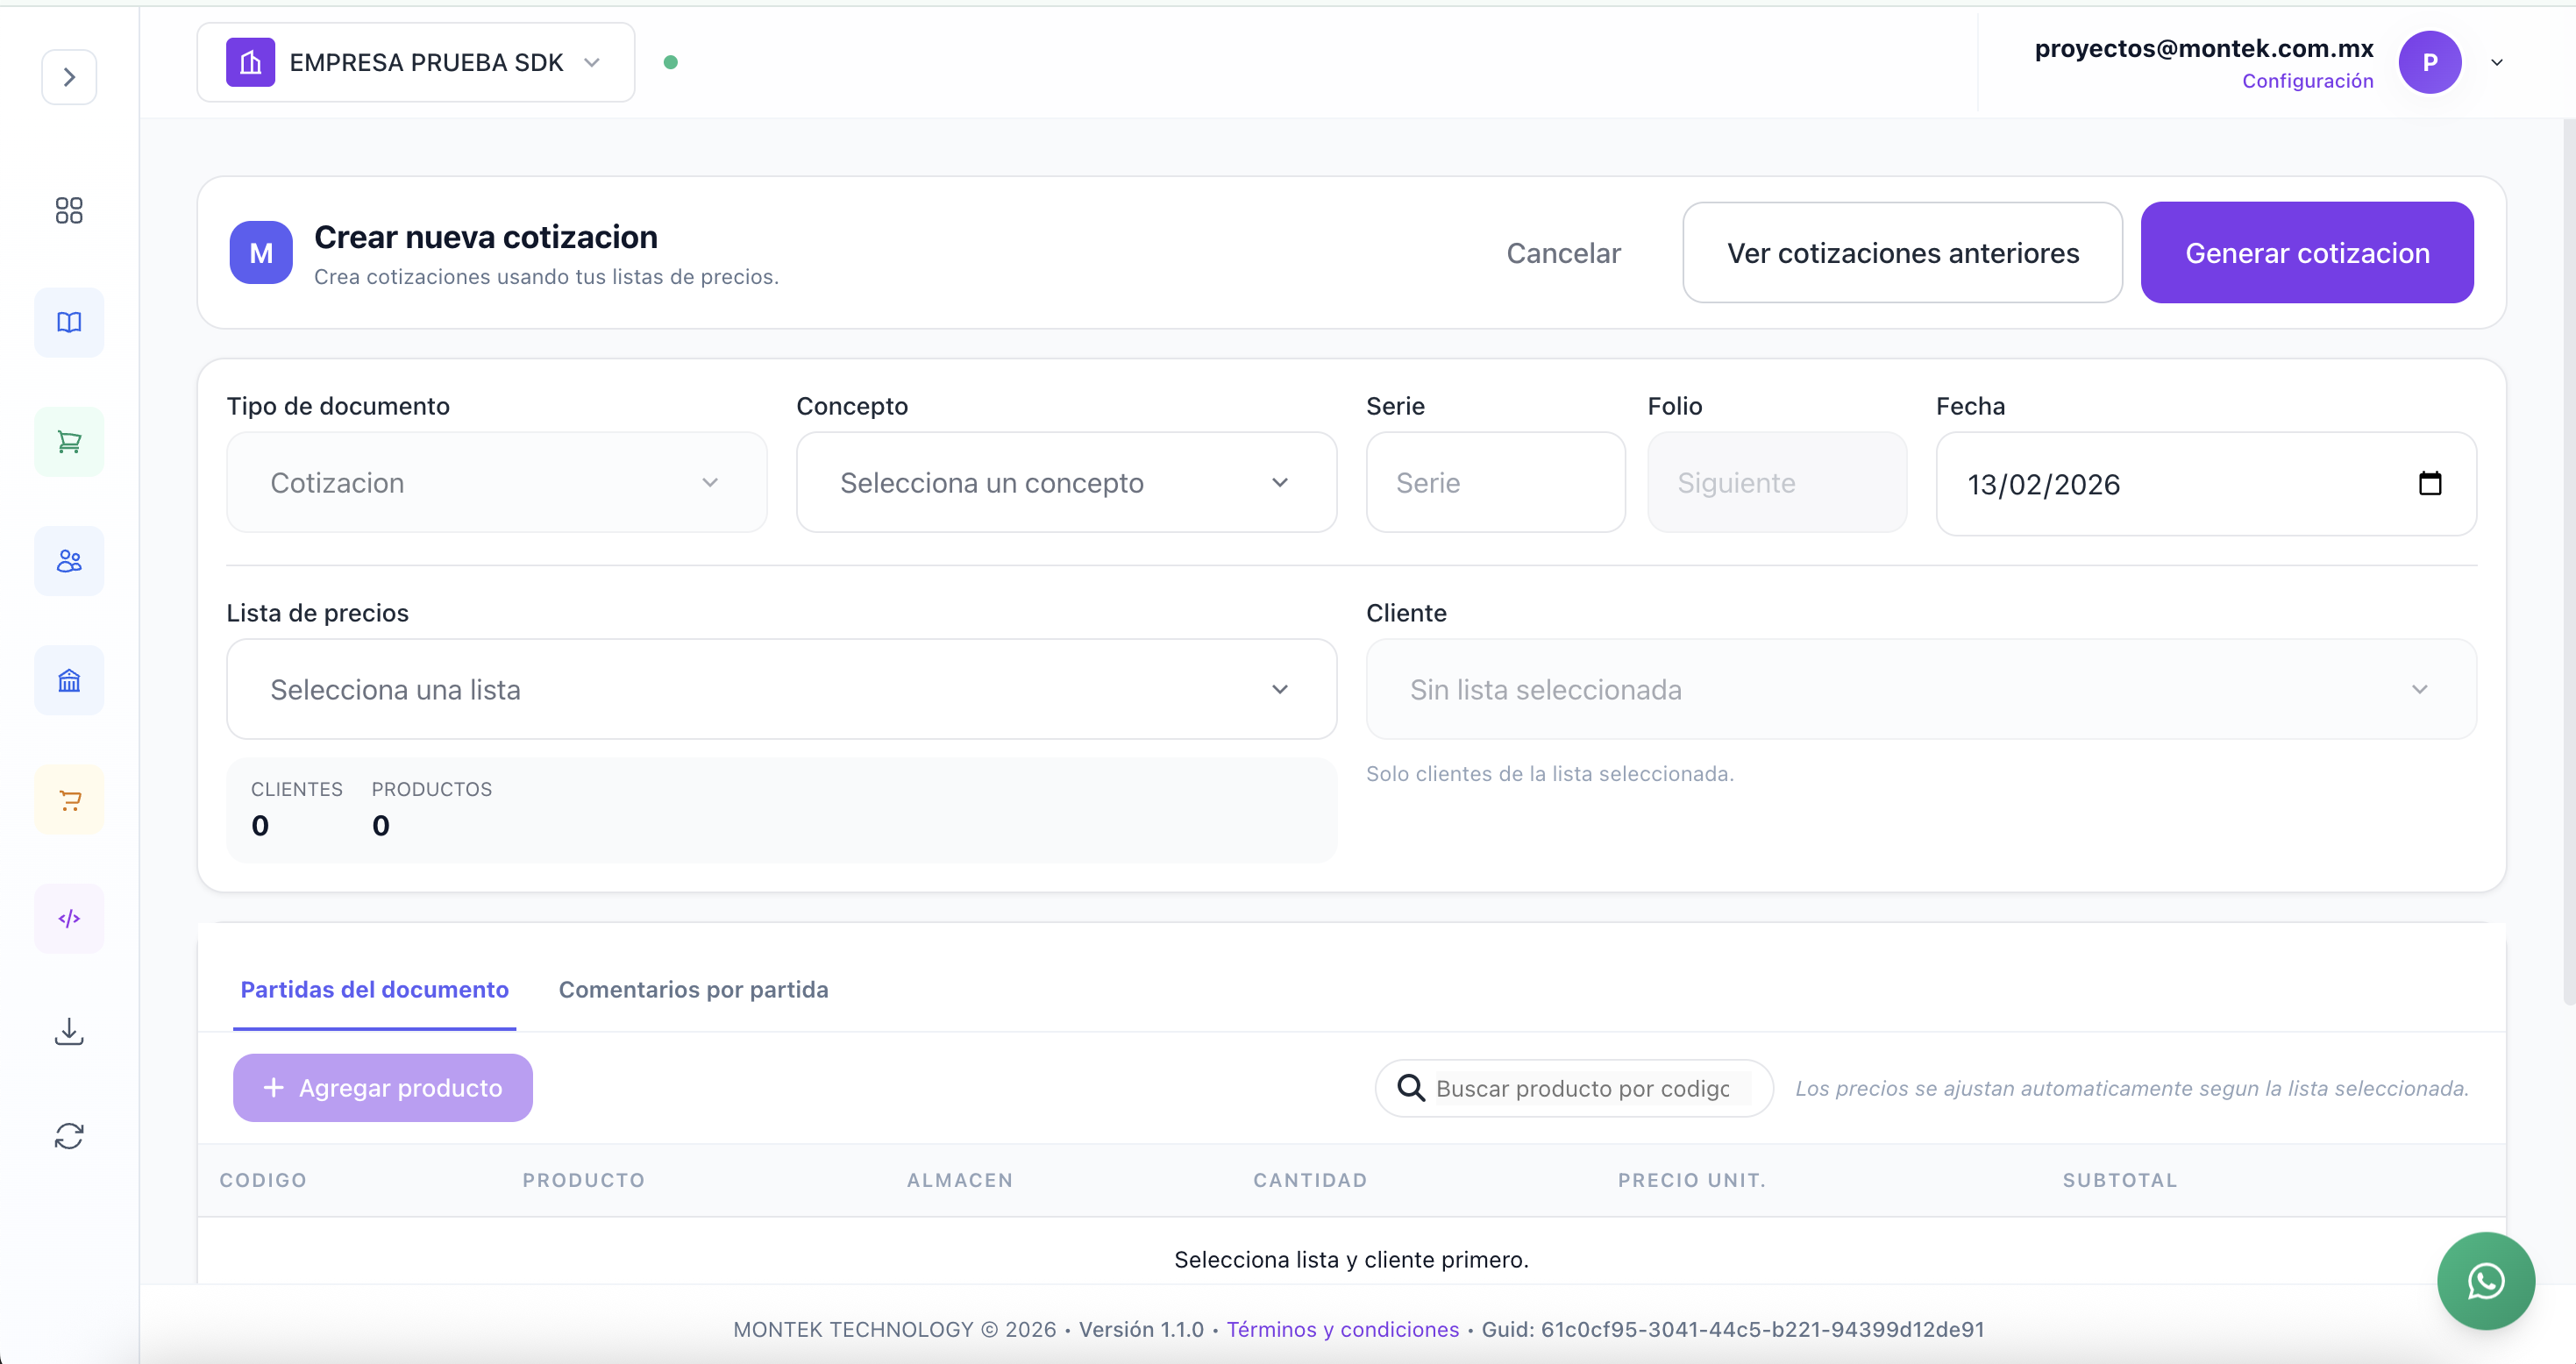Expand the collapsed sidebar with arrow button
Viewport: 2576px width, 1364px height.
click(x=69, y=77)
